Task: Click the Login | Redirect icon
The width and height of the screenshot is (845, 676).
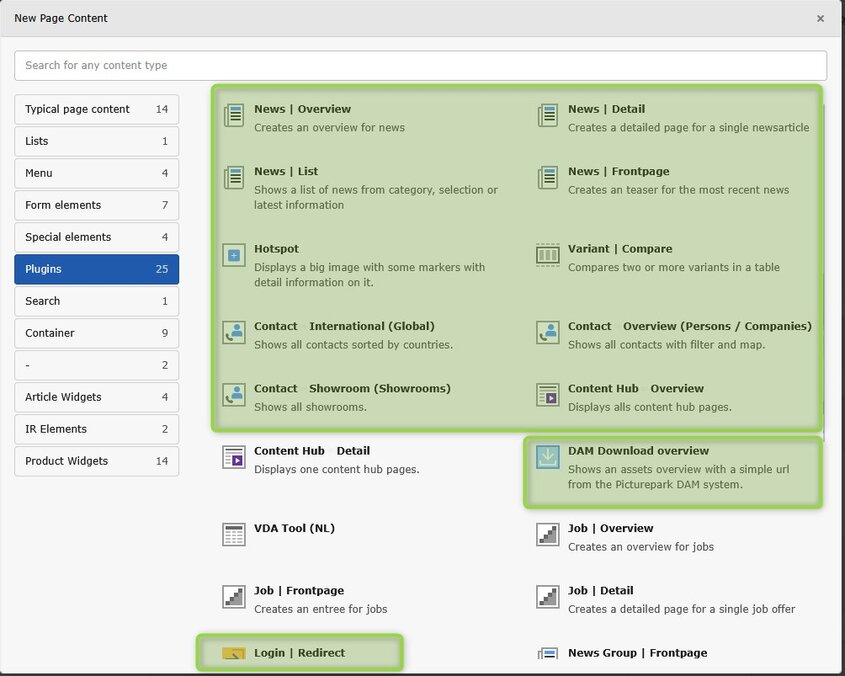Action: tap(233, 654)
